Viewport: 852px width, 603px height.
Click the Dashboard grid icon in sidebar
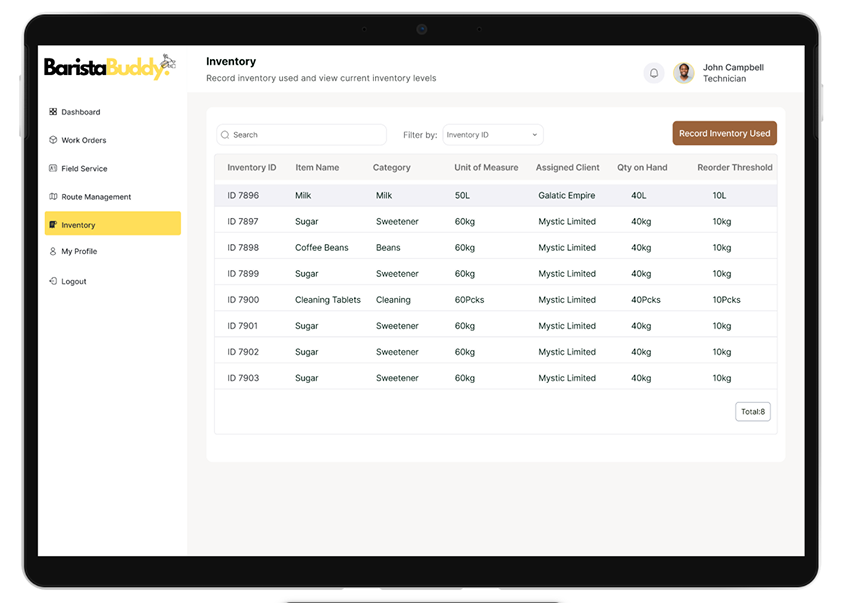53,112
